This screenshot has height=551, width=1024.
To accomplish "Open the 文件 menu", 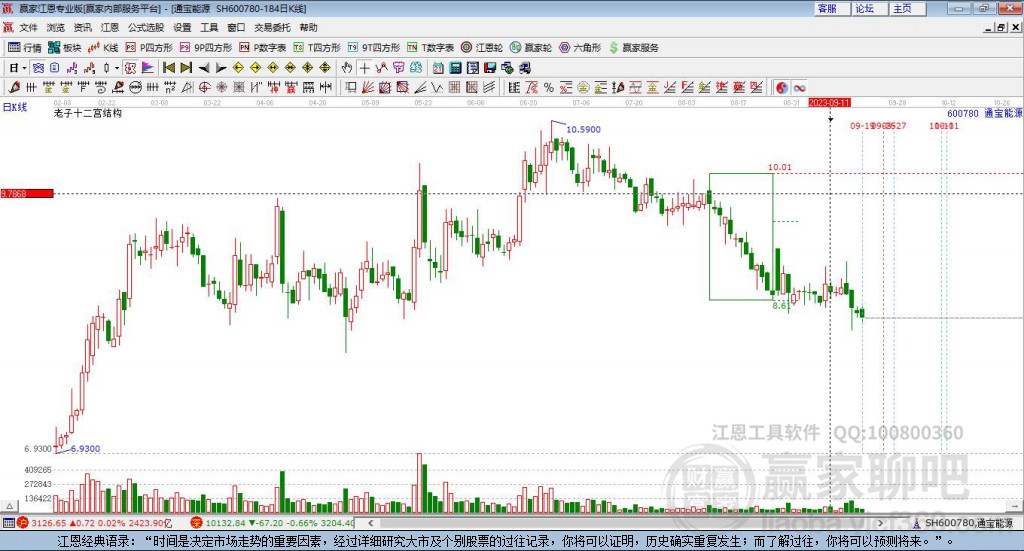I will click(28, 27).
